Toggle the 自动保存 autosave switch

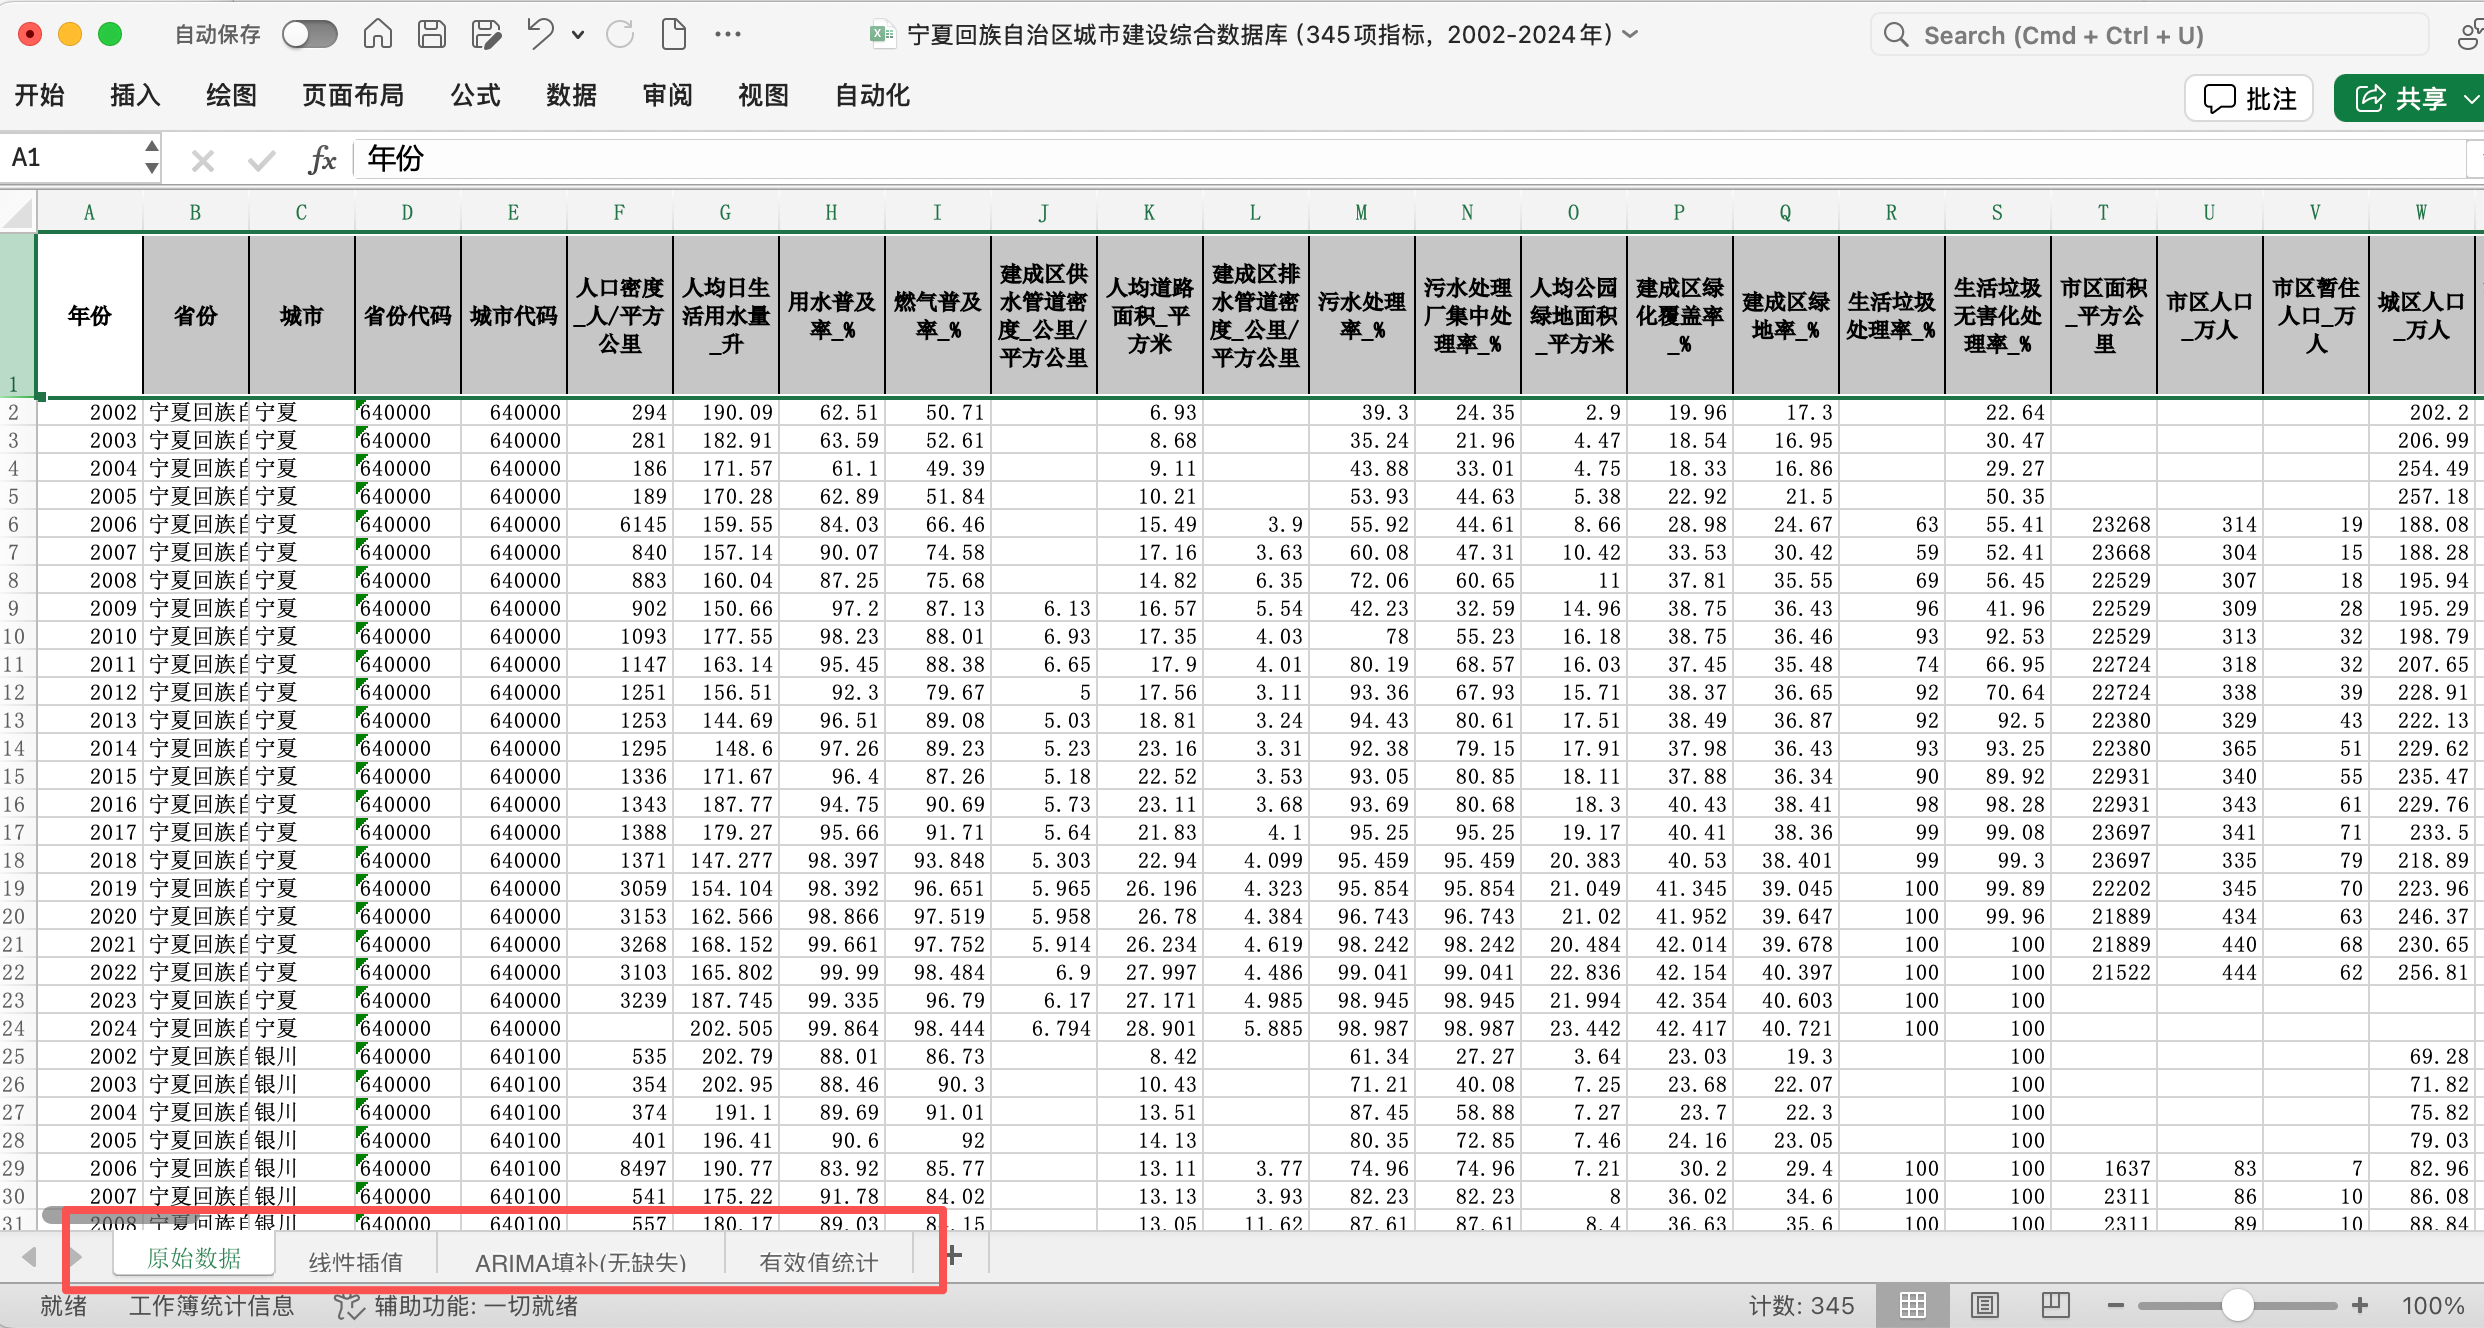pos(309,34)
